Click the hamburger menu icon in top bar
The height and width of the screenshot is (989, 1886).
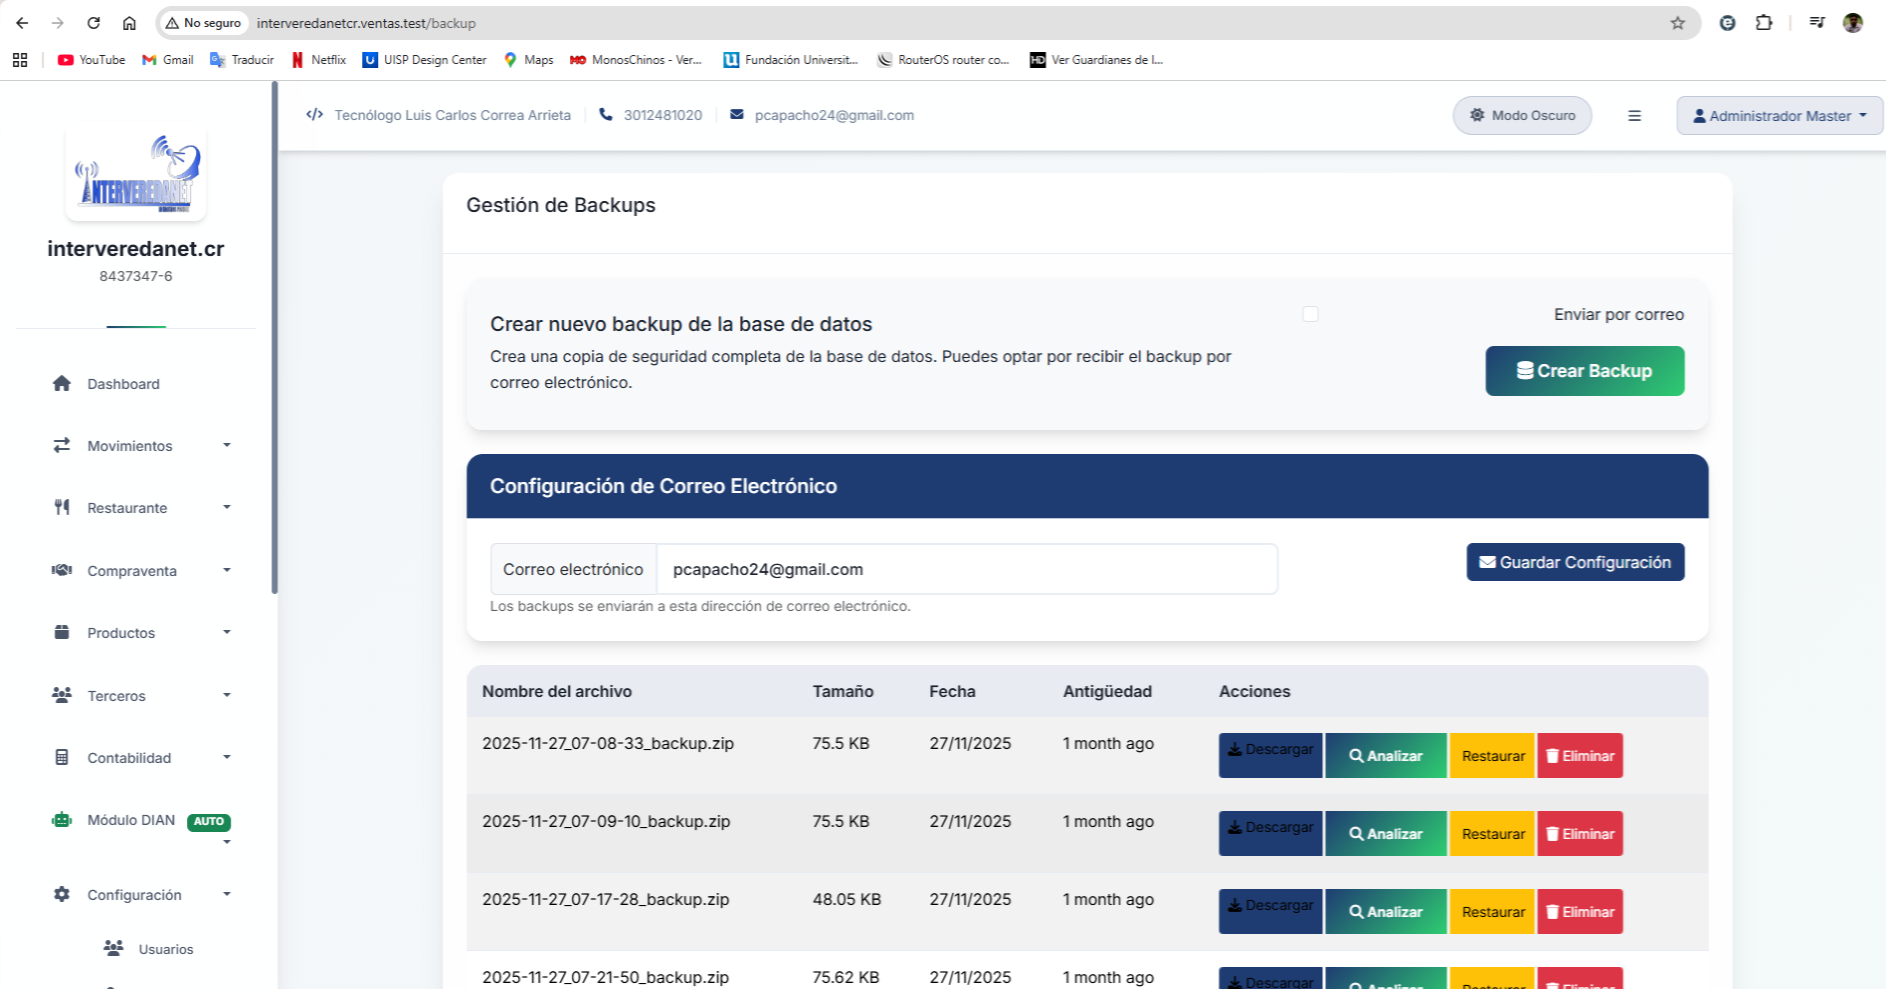pos(1635,115)
